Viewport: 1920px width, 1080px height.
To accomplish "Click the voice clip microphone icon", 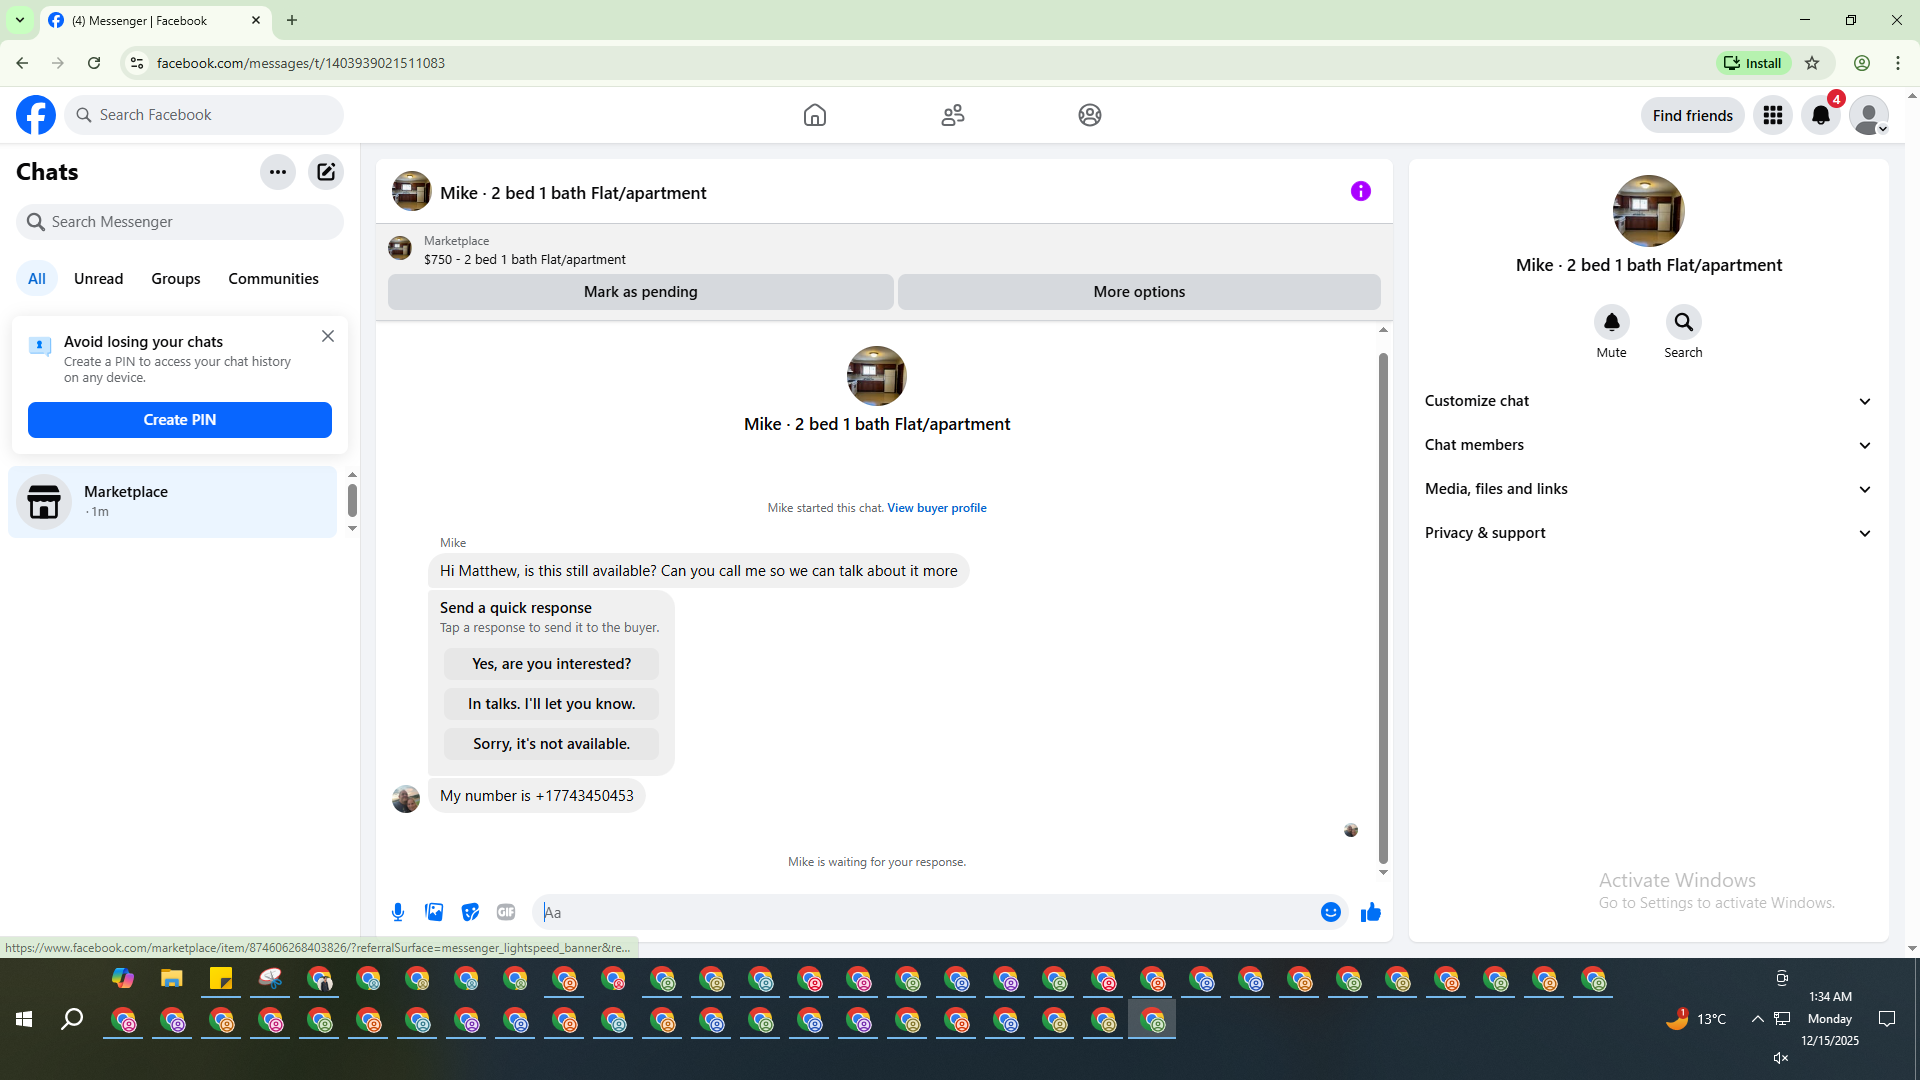I will [398, 912].
